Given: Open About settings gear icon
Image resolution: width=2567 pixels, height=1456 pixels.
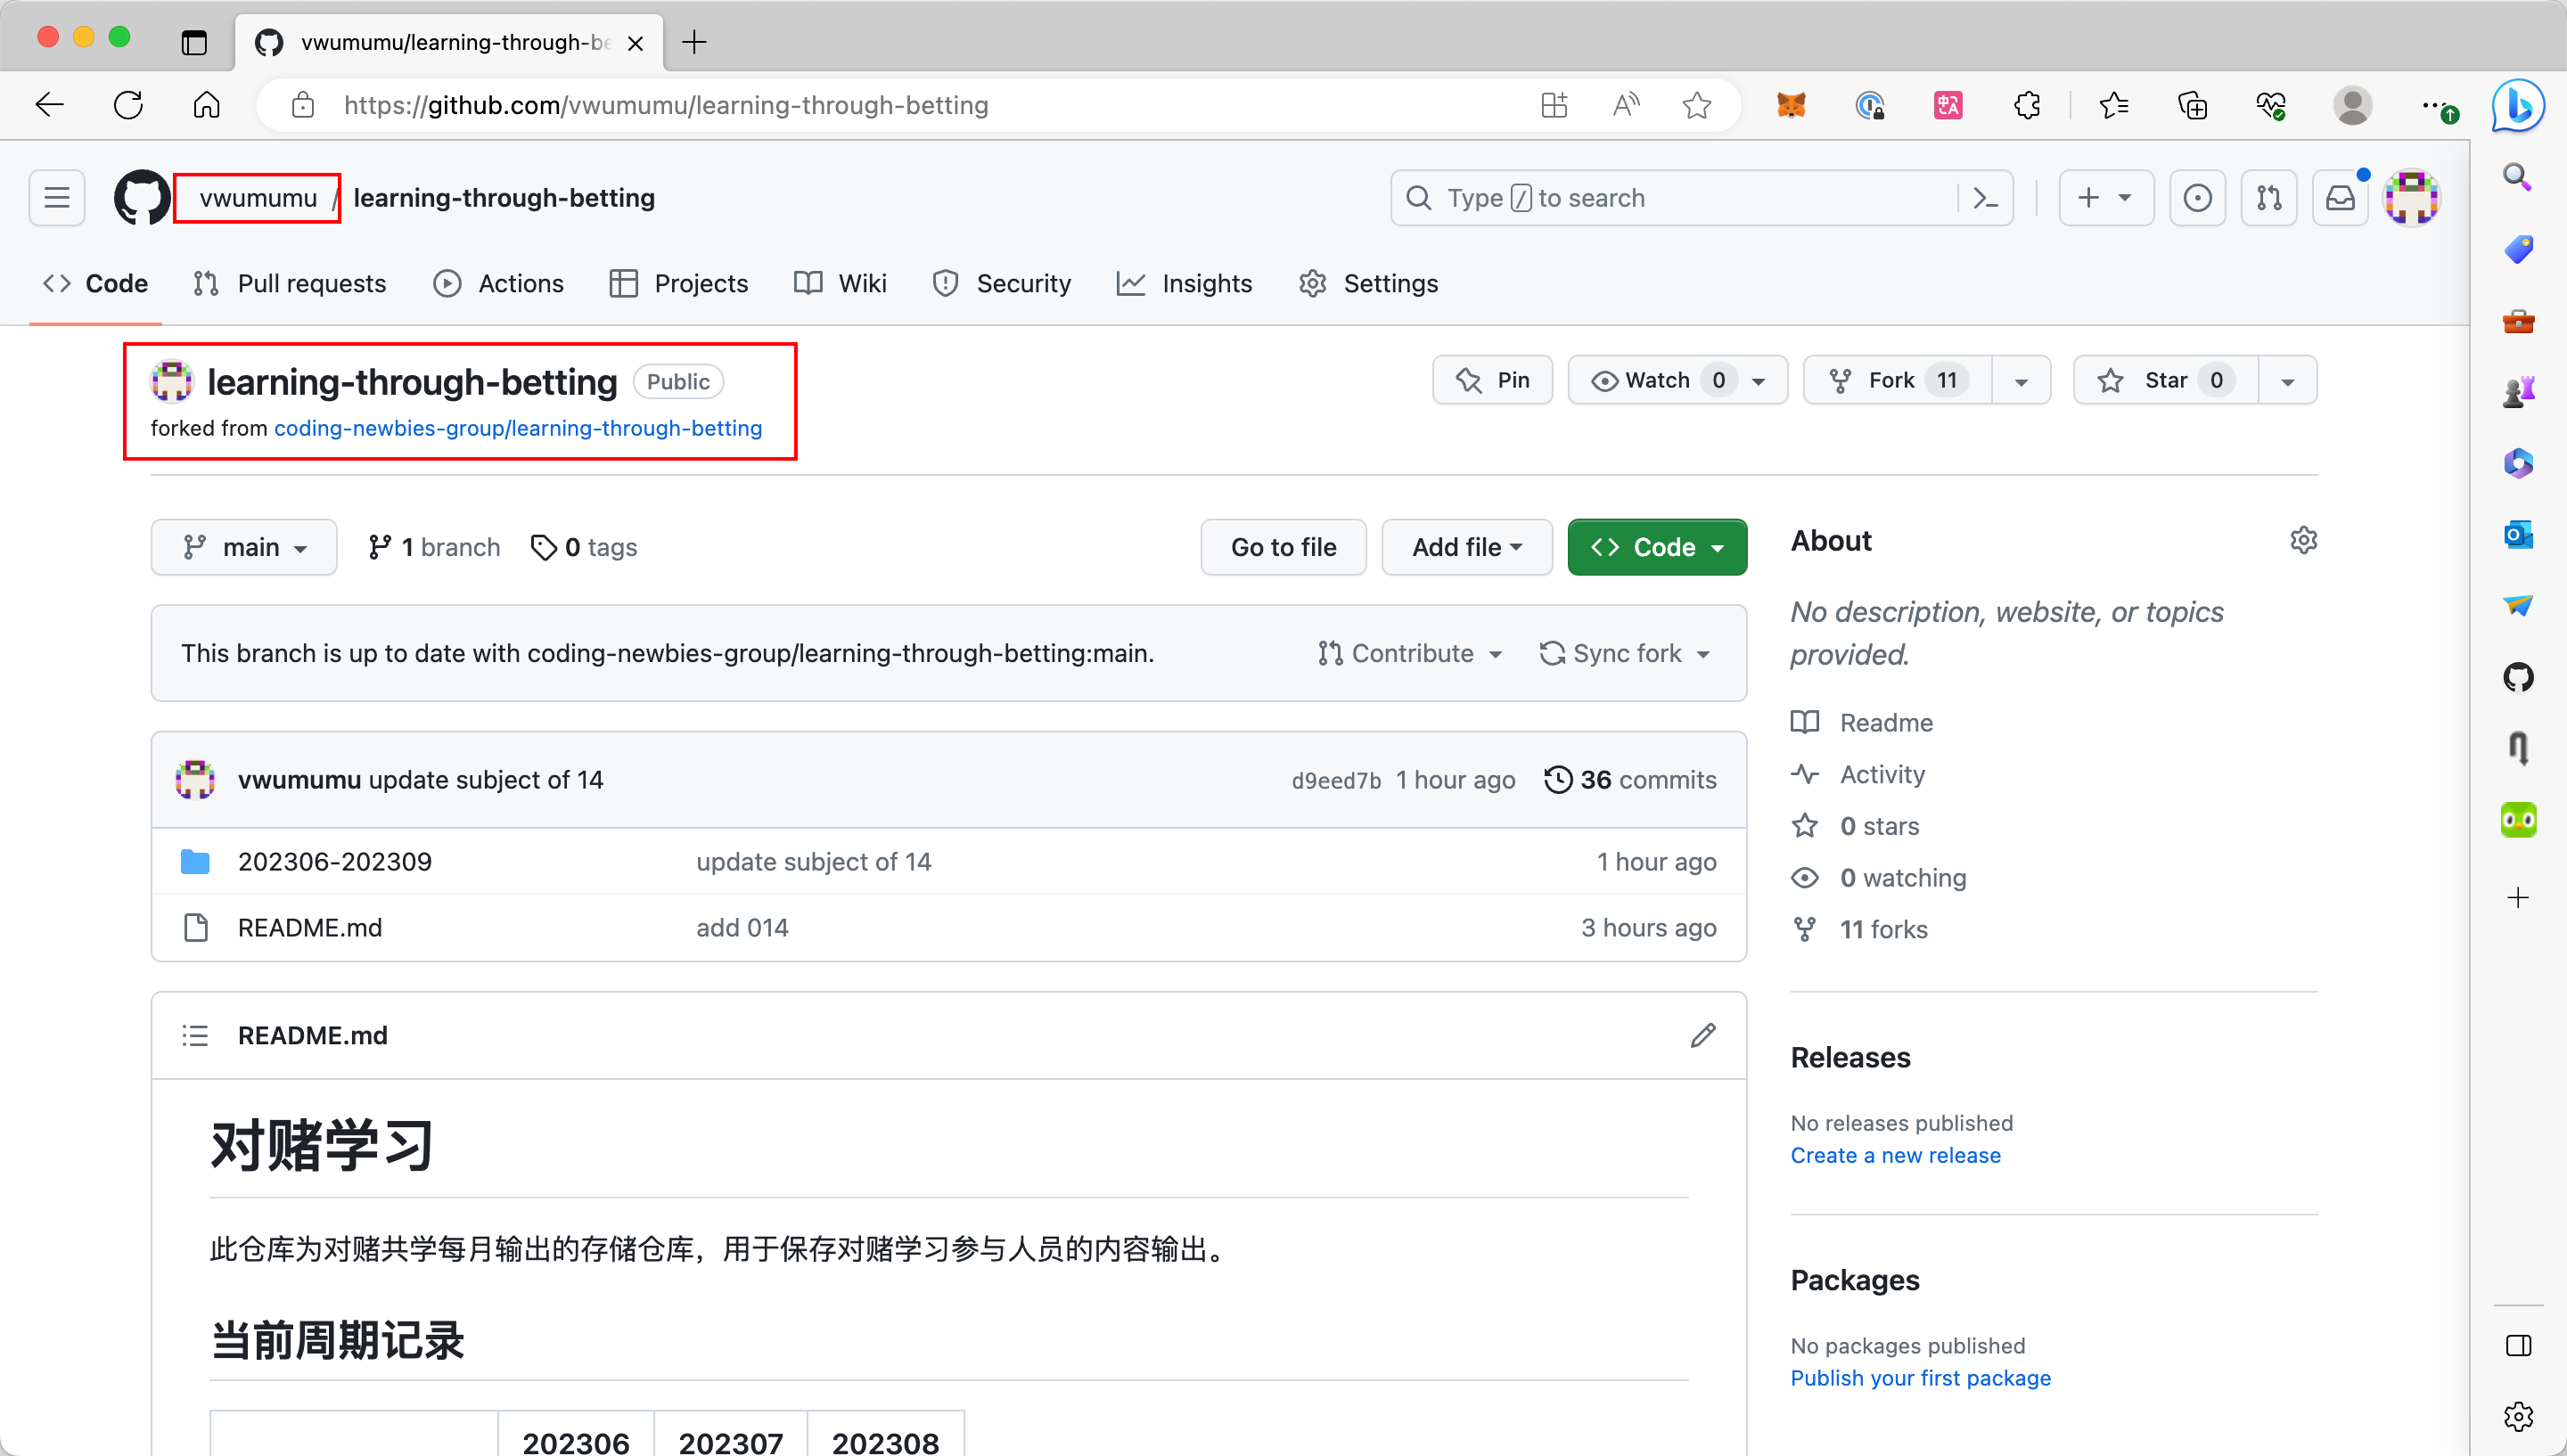Looking at the screenshot, I should tap(2303, 540).
